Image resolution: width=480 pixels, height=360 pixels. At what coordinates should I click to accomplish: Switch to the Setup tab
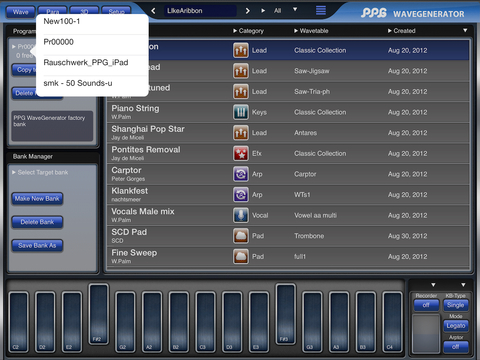[116, 10]
